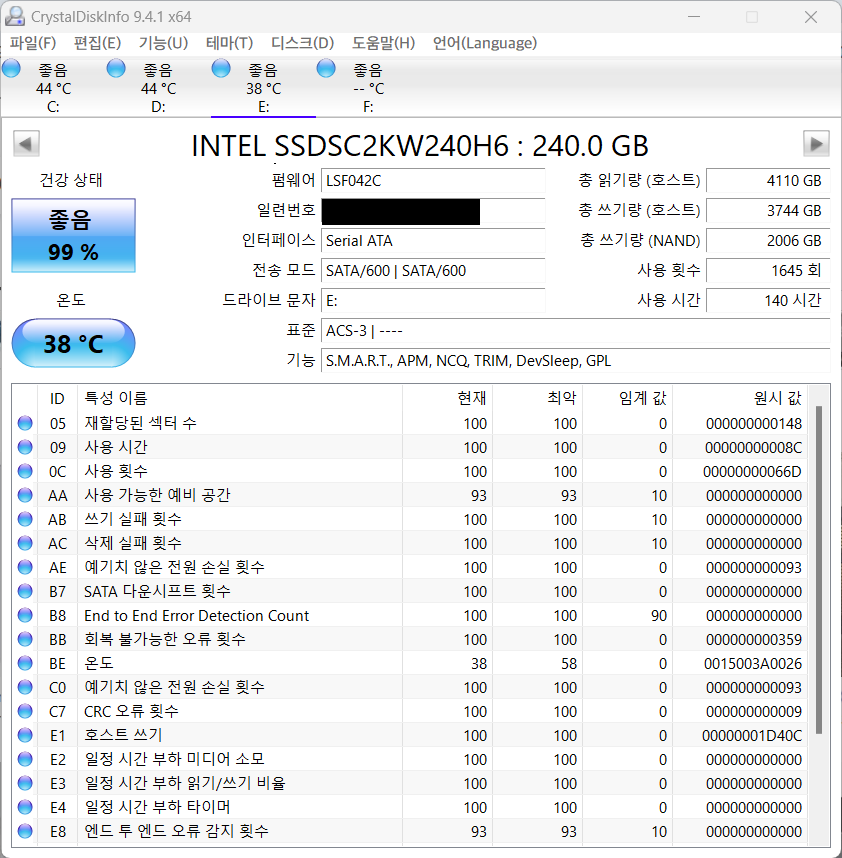Screen dimensions: 842x858
Task: Click status orb of attribute 09 row
Action: [x=25, y=447]
